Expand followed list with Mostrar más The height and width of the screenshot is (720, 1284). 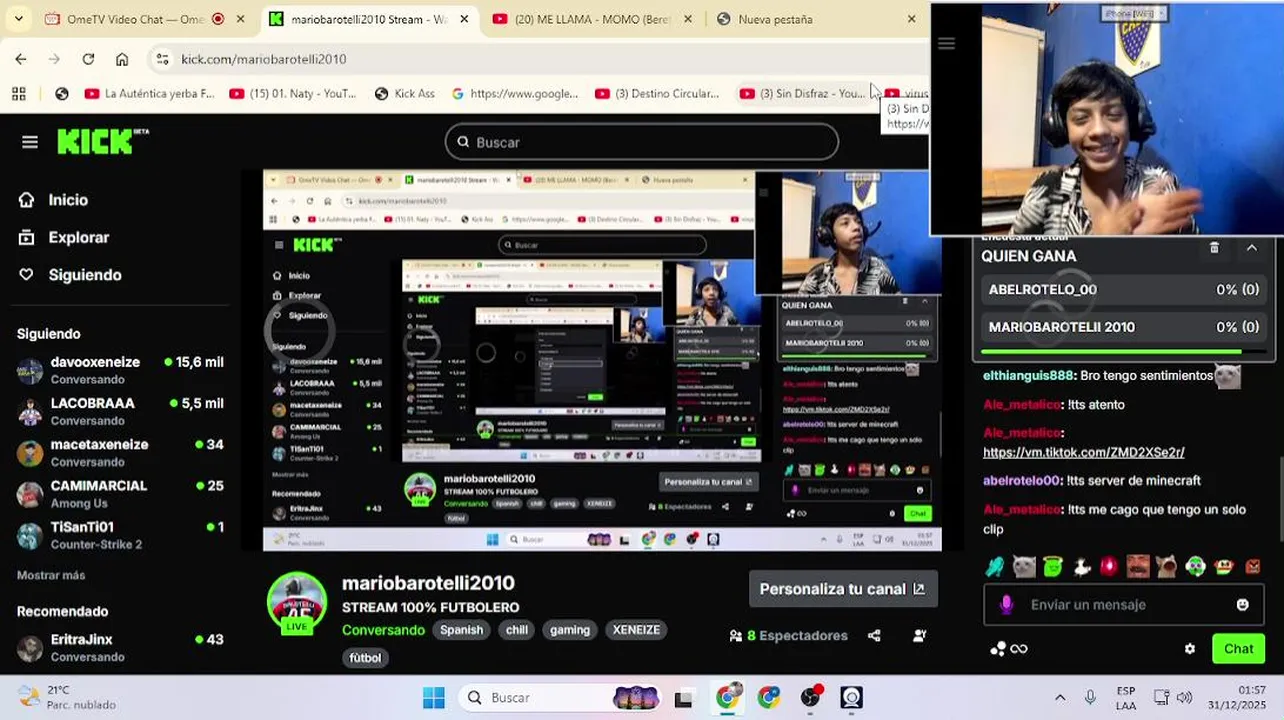pos(51,575)
